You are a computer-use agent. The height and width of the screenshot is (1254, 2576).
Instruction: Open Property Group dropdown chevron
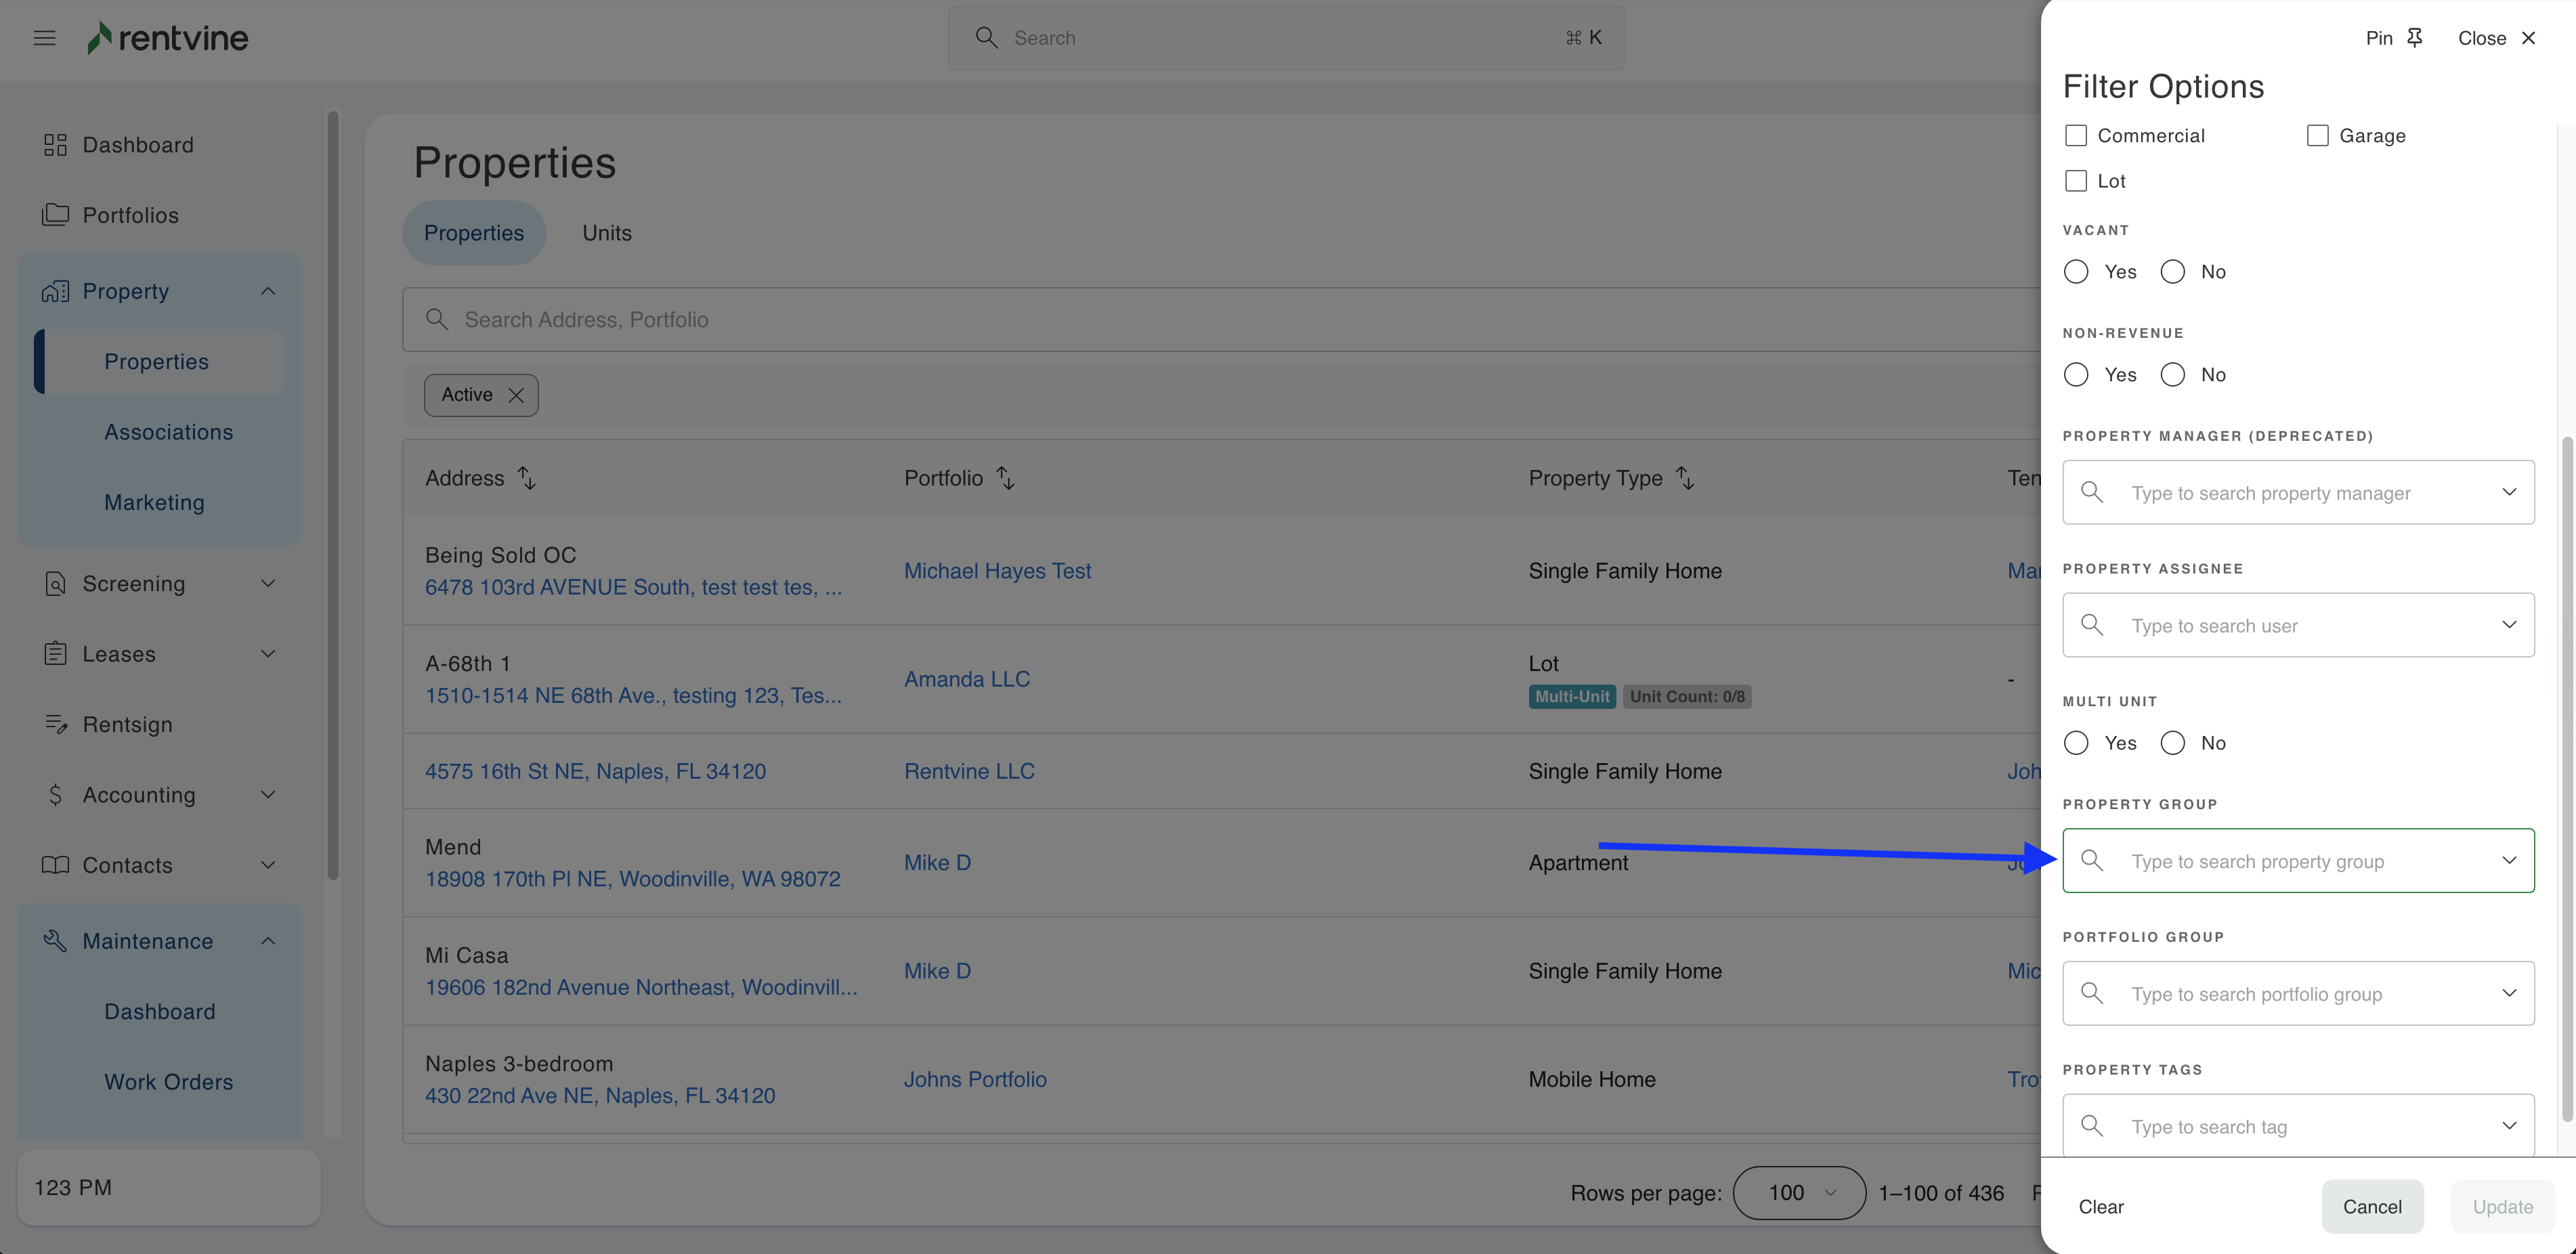point(2509,860)
